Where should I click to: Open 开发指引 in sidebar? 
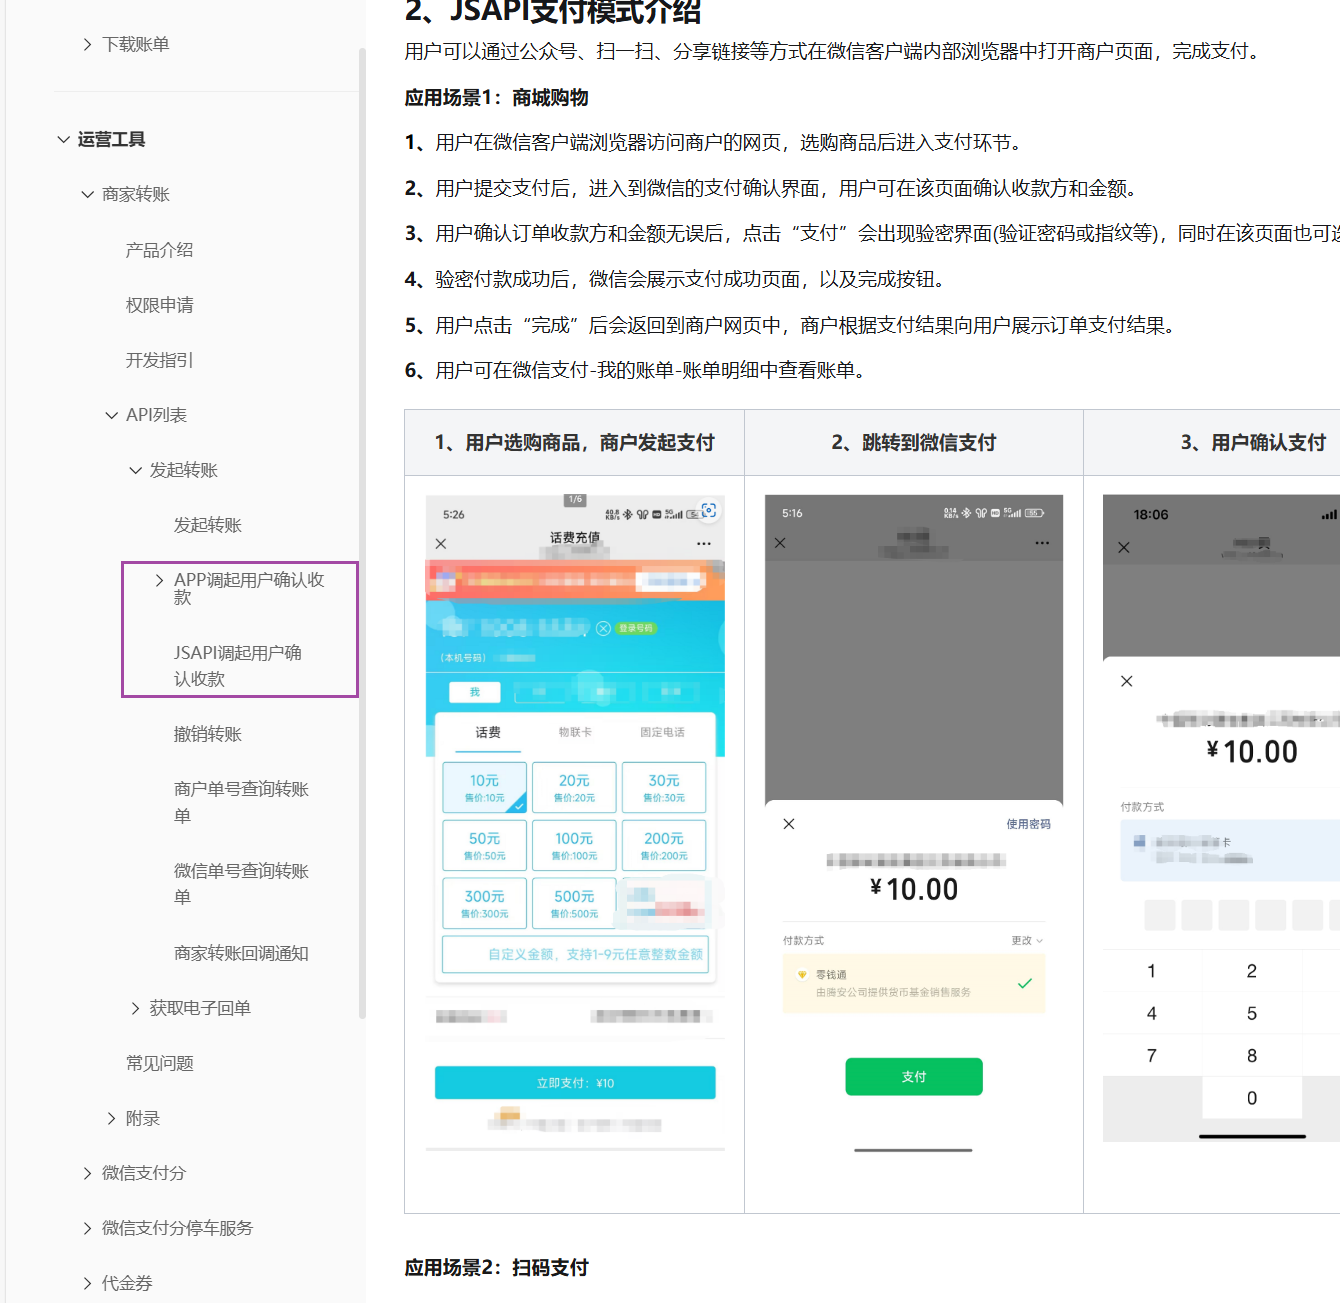tap(159, 360)
